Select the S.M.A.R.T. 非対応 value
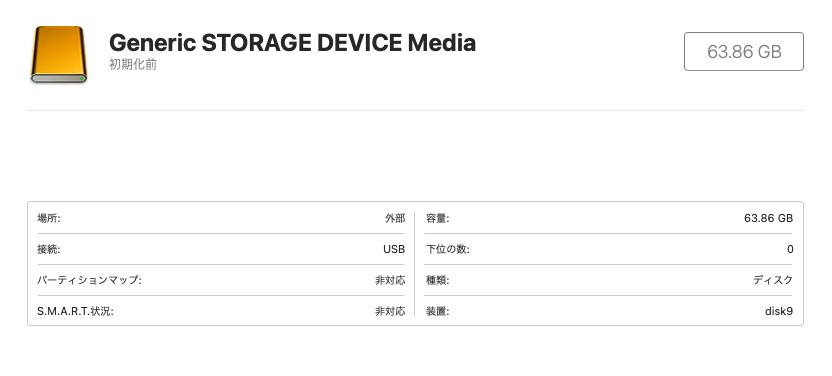The width and height of the screenshot is (832, 376). 390,311
